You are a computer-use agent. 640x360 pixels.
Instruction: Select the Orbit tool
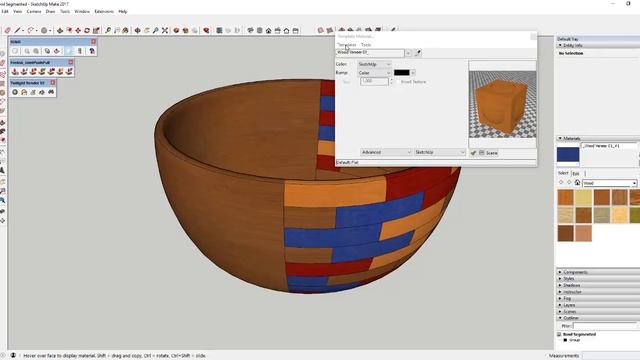[138, 30]
